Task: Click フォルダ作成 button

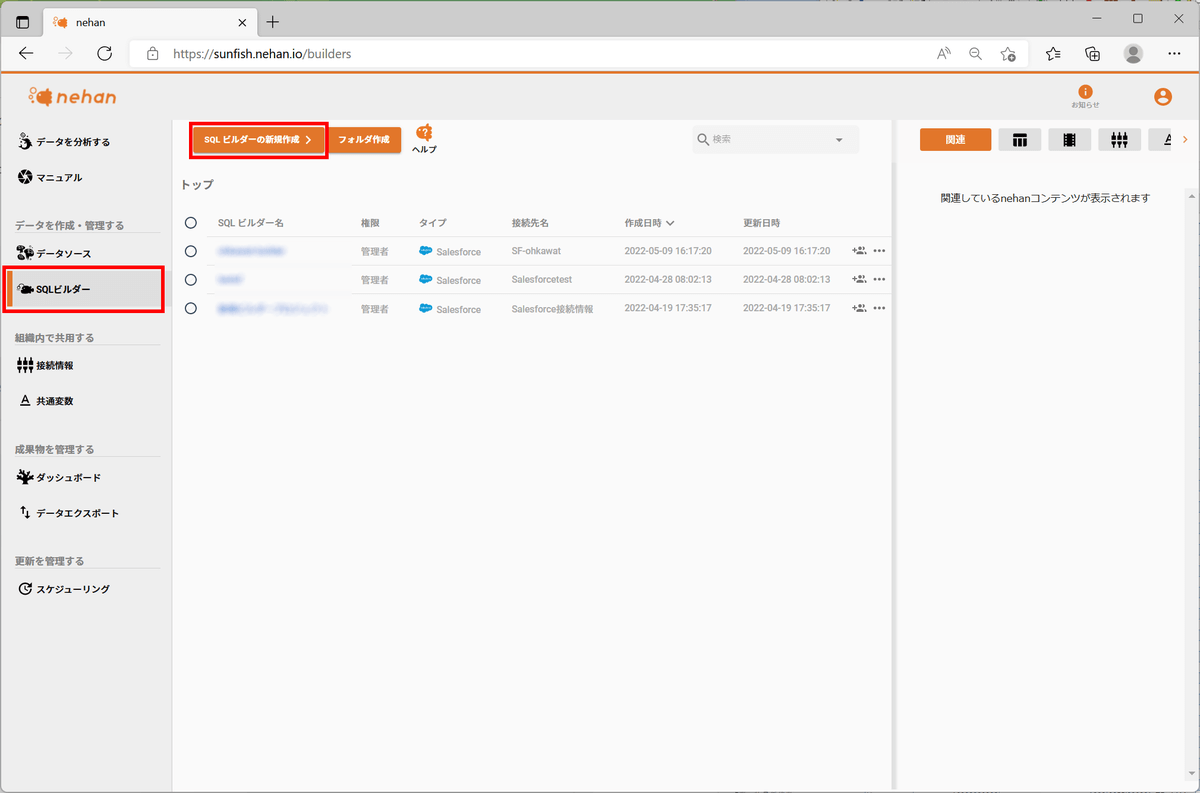Action: [x=364, y=140]
